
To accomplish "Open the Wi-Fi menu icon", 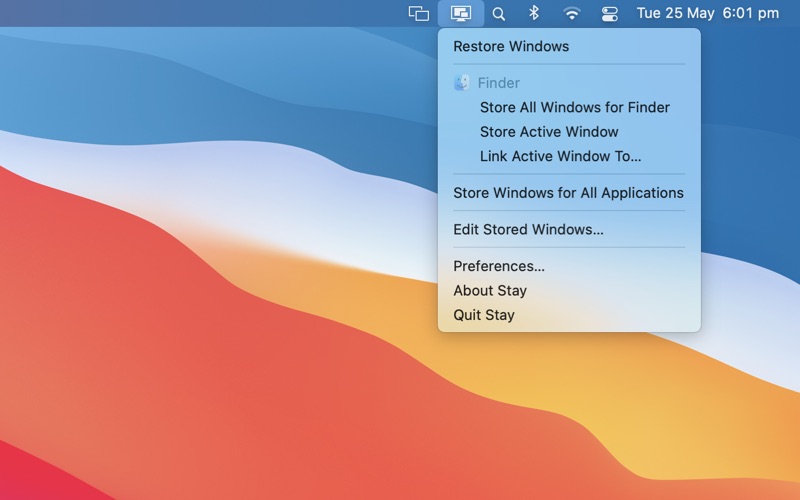I will tap(572, 13).
